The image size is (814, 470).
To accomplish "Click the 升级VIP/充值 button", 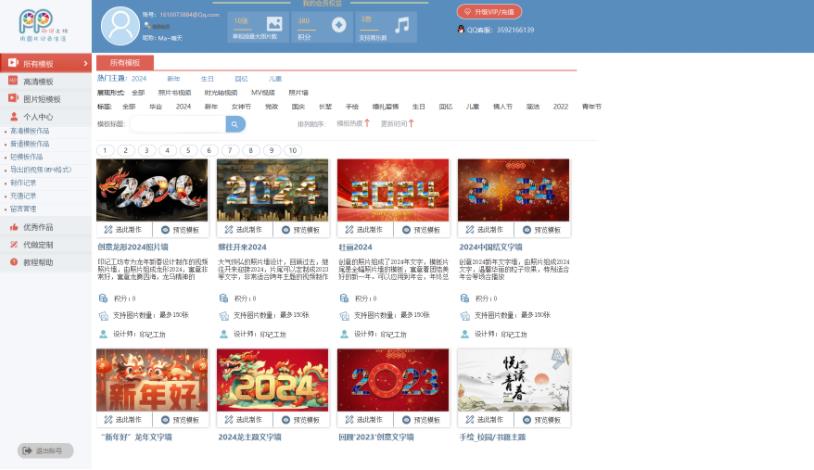I will 489,11.
